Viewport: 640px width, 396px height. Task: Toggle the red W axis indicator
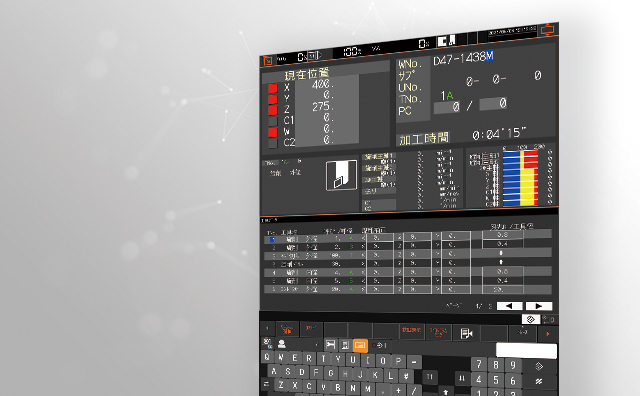click(x=273, y=132)
